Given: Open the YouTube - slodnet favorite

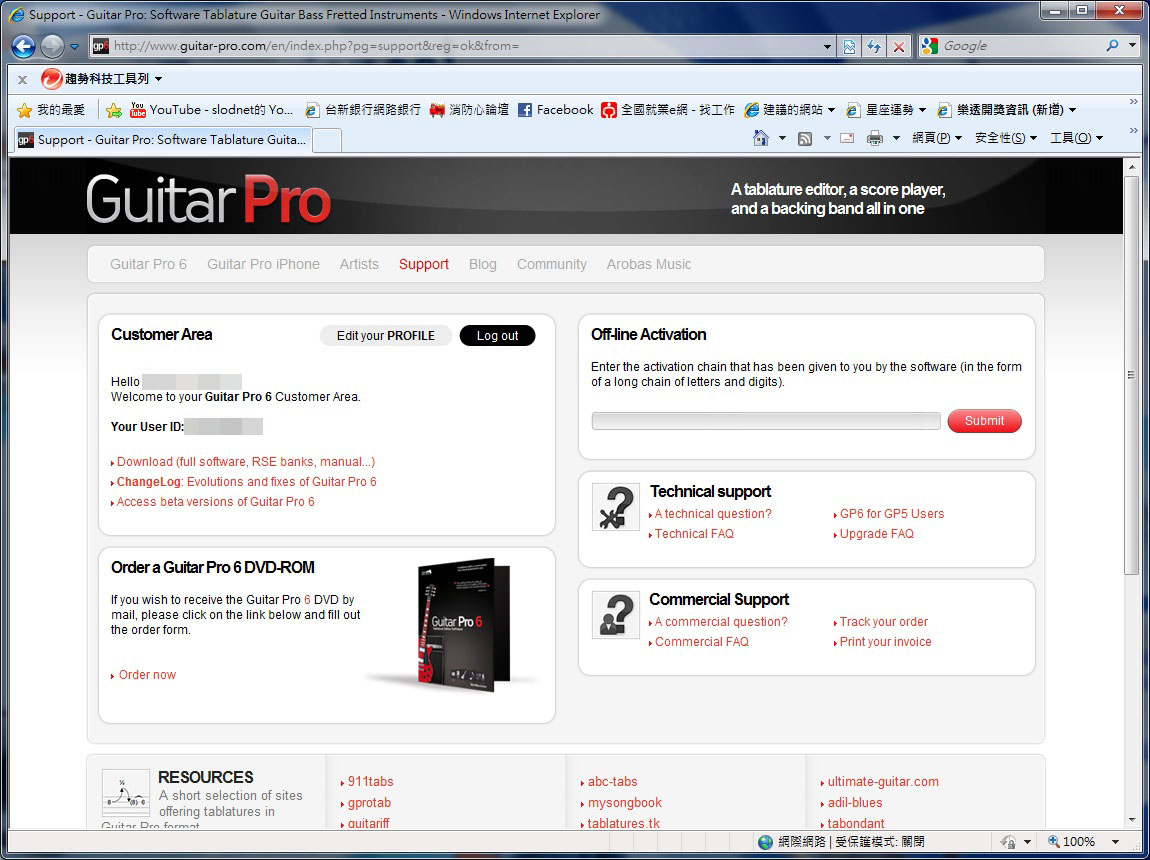Looking at the screenshot, I should tap(211, 110).
